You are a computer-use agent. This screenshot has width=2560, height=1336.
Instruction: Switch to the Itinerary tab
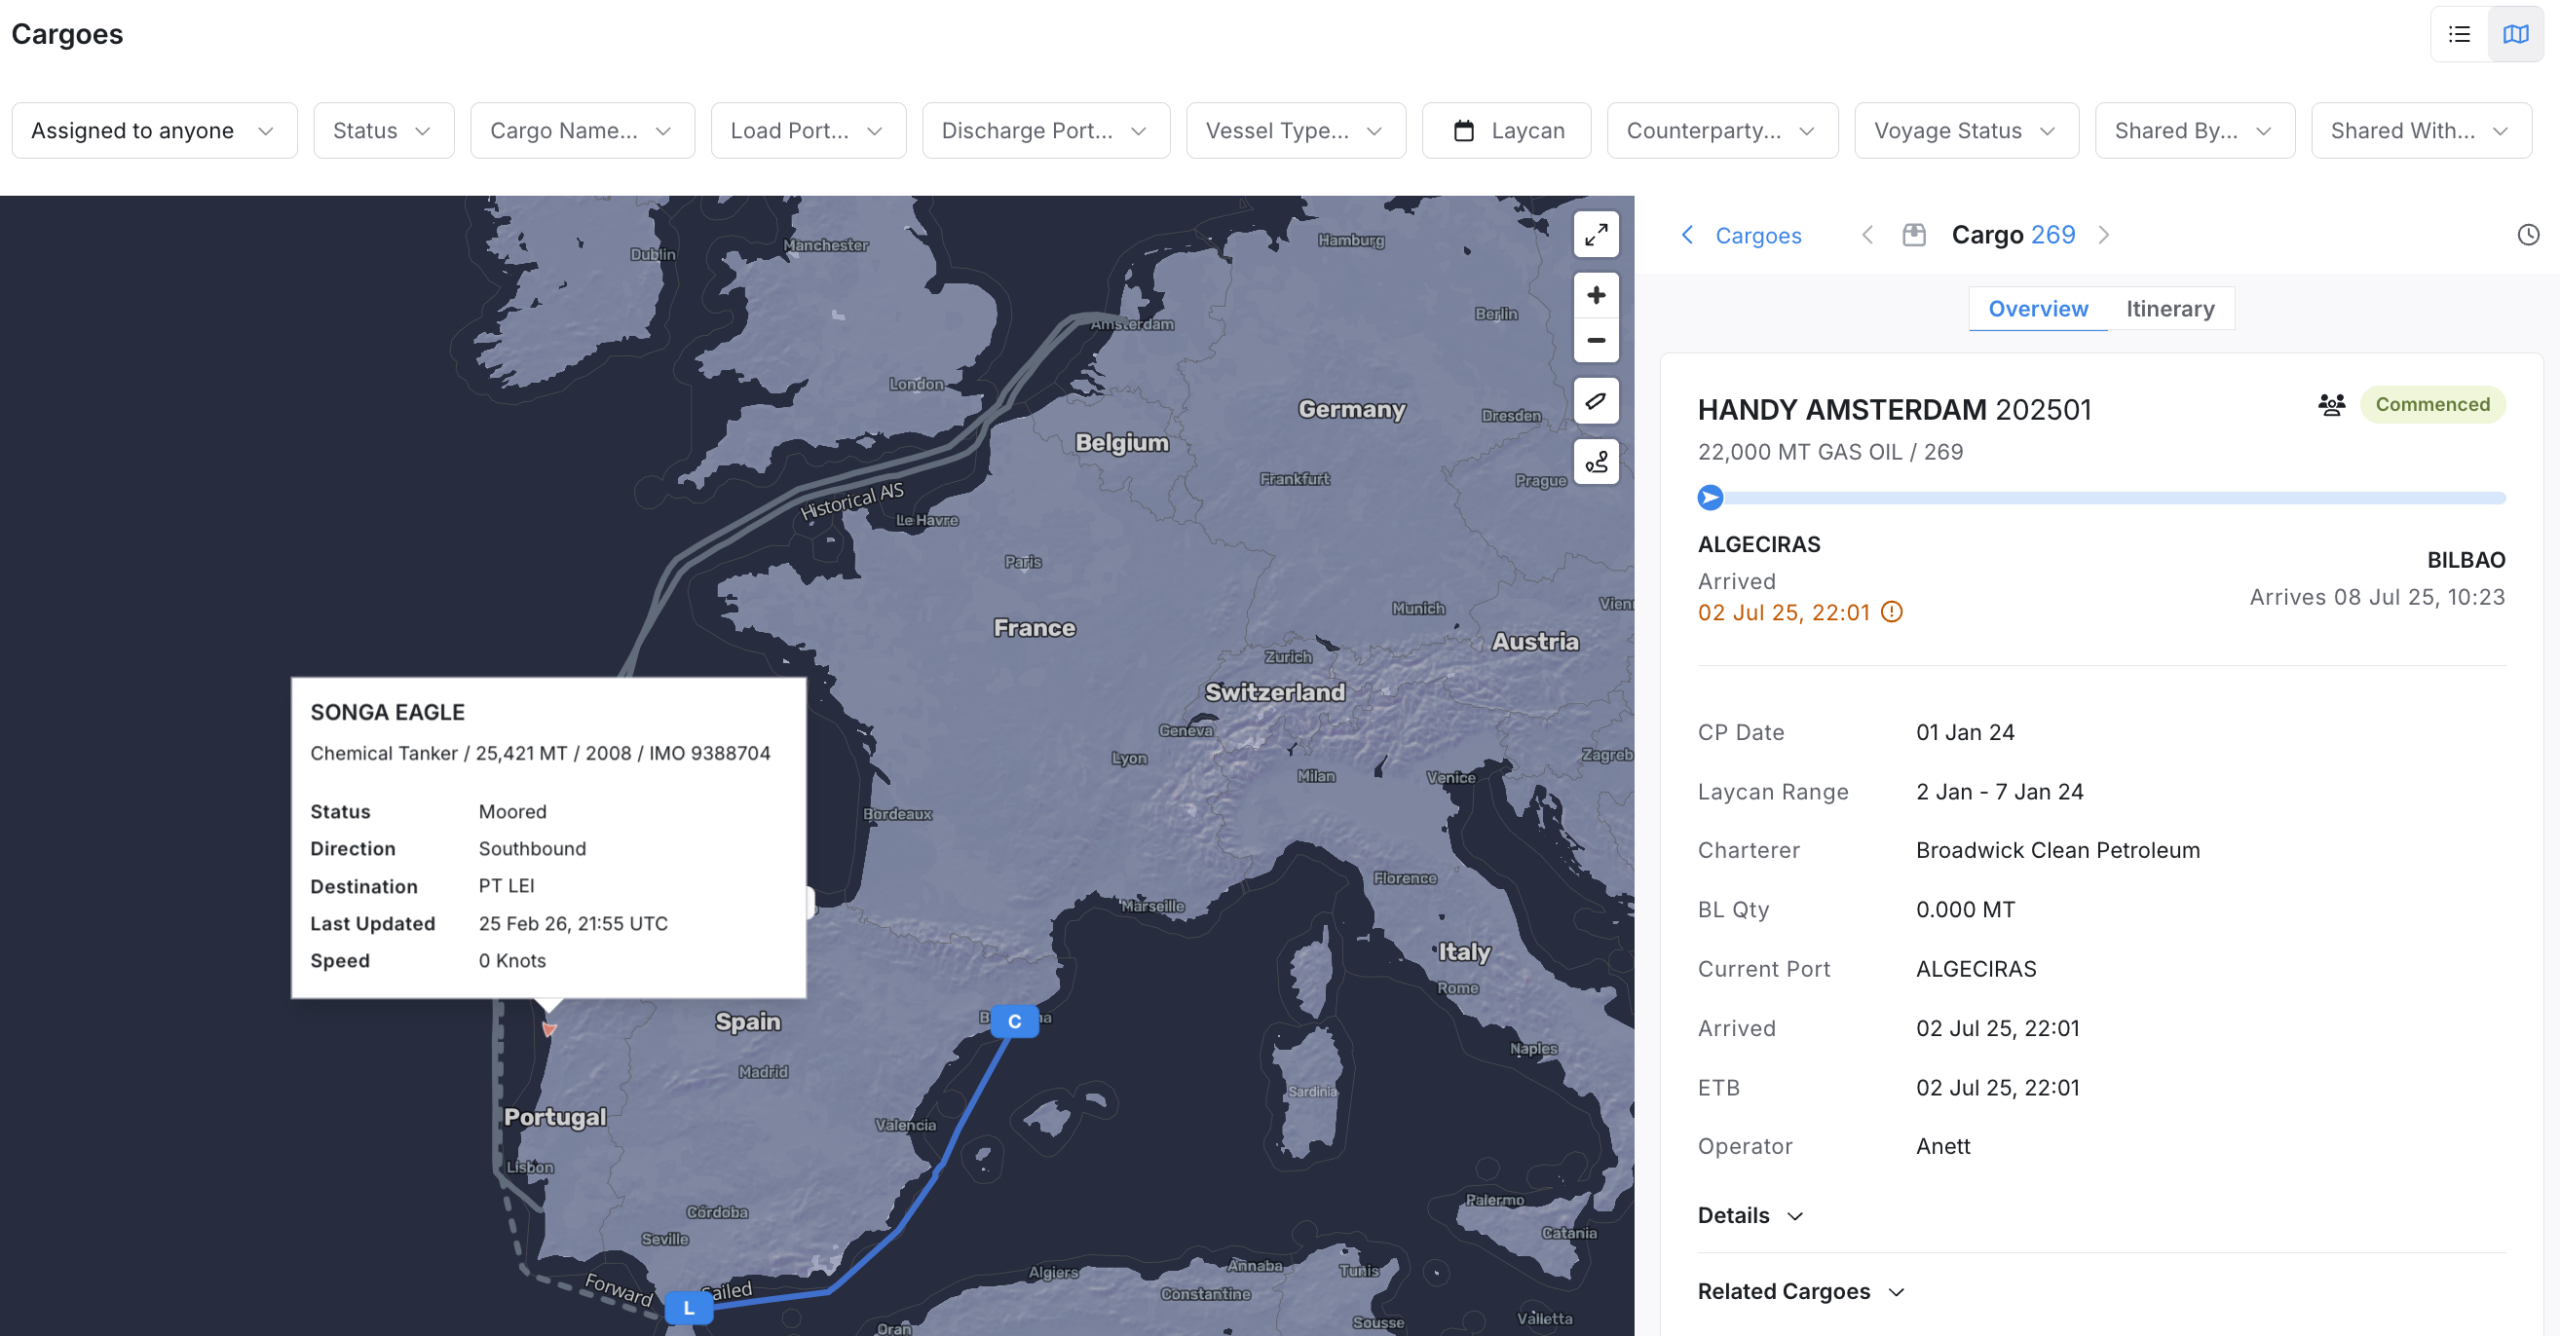[x=2170, y=308]
